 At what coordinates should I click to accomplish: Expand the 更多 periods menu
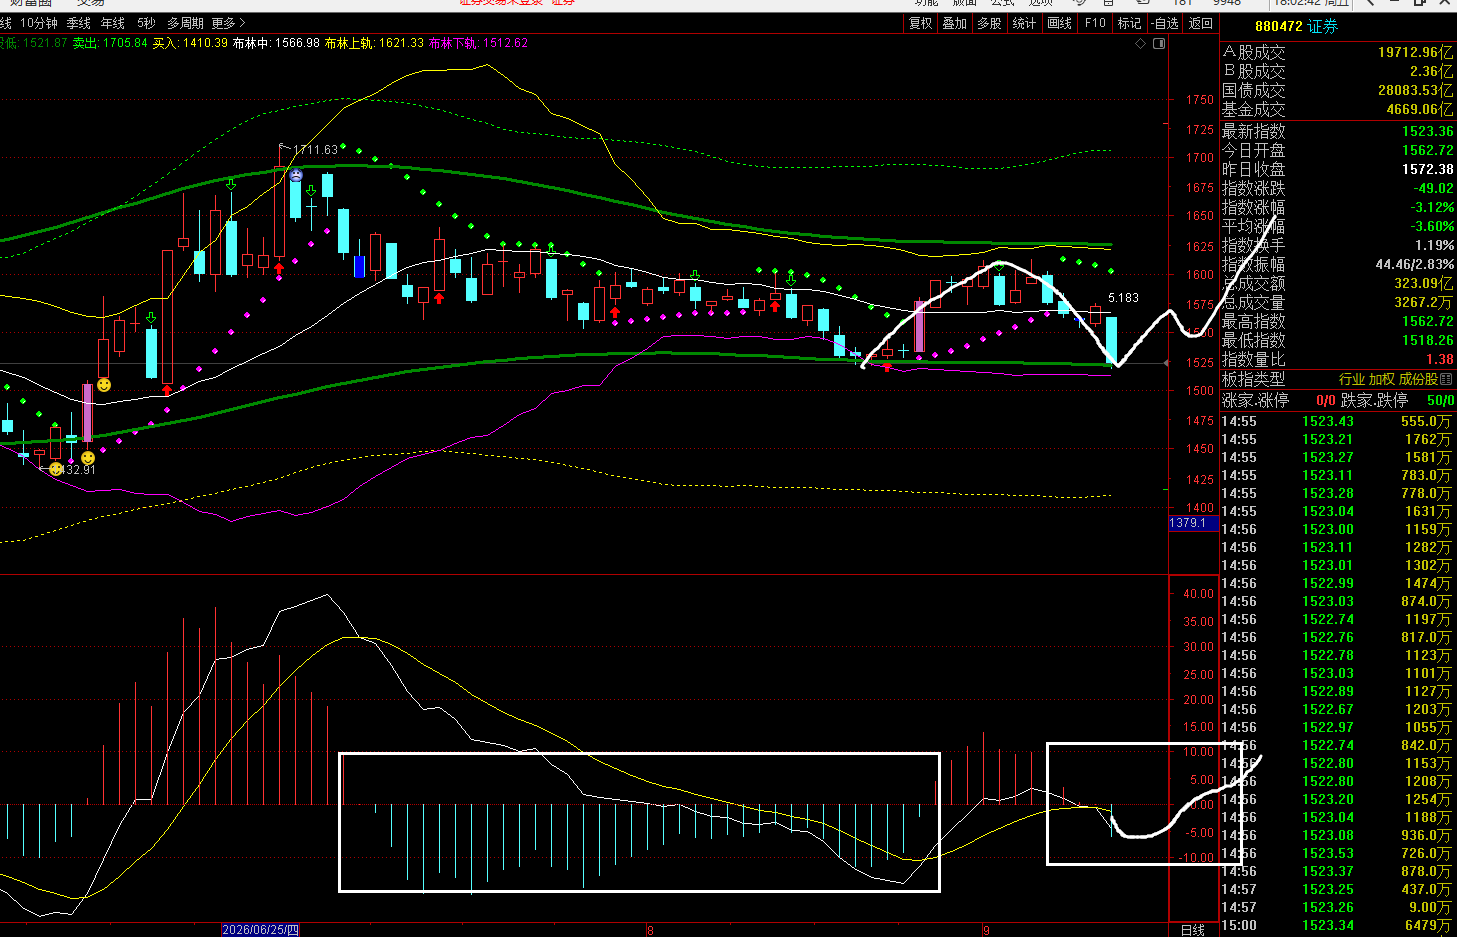(229, 23)
